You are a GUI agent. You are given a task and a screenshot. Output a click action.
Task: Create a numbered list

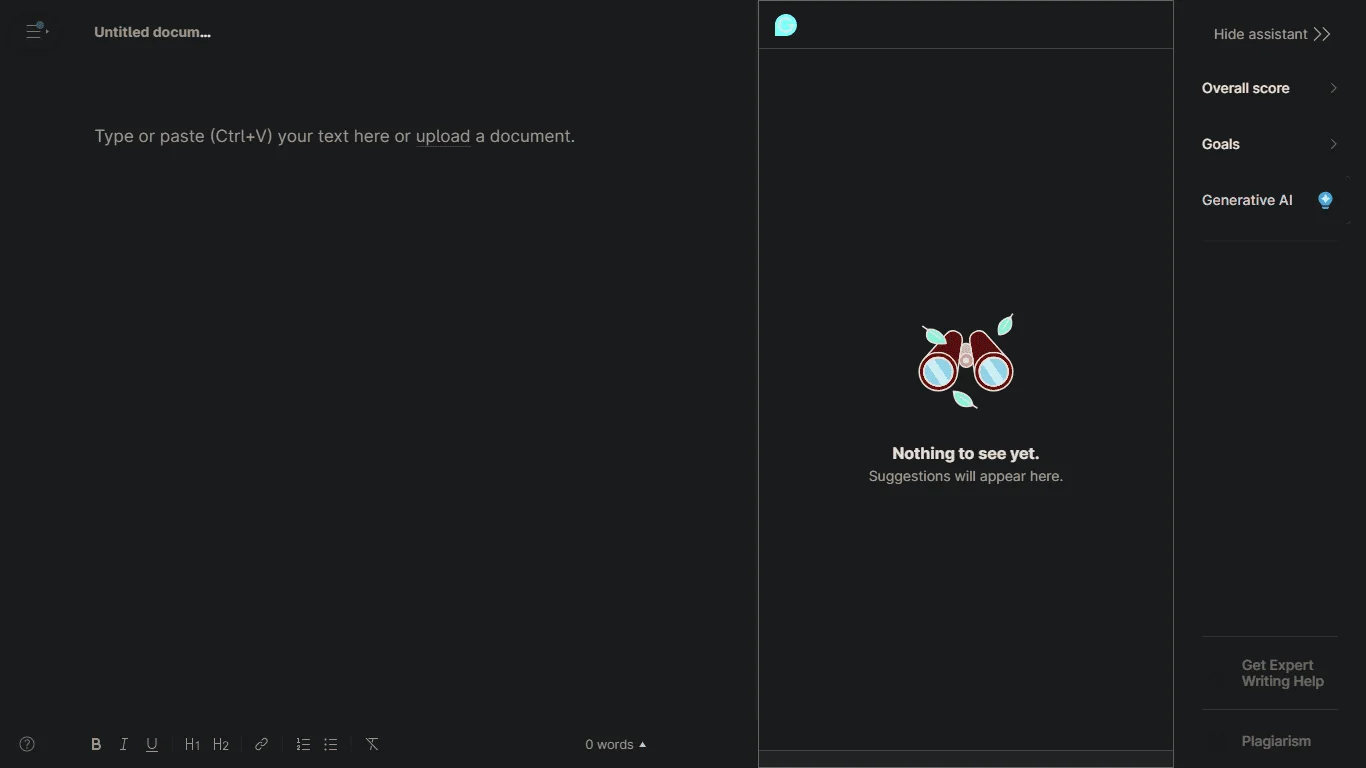pyautogui.click(x=303, y=744)
